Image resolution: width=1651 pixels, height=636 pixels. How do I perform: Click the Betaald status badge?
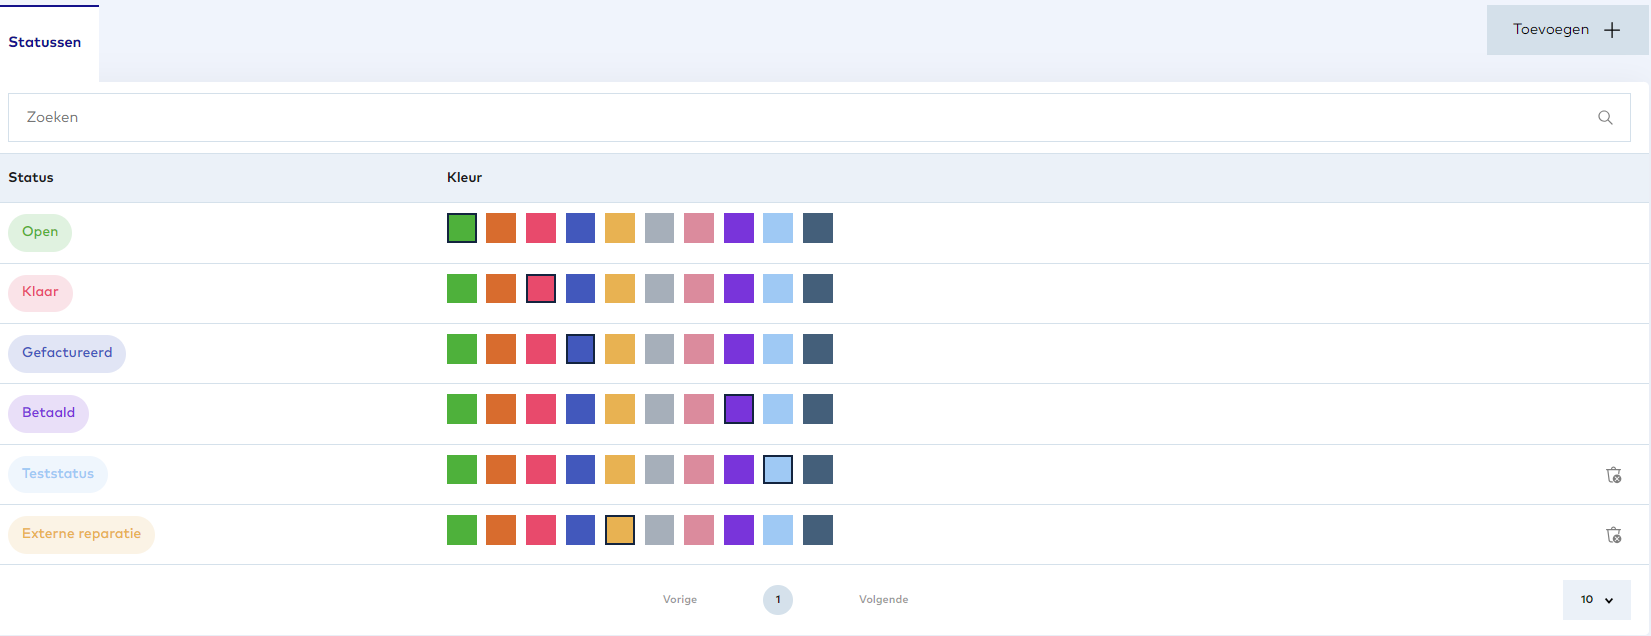48,413
